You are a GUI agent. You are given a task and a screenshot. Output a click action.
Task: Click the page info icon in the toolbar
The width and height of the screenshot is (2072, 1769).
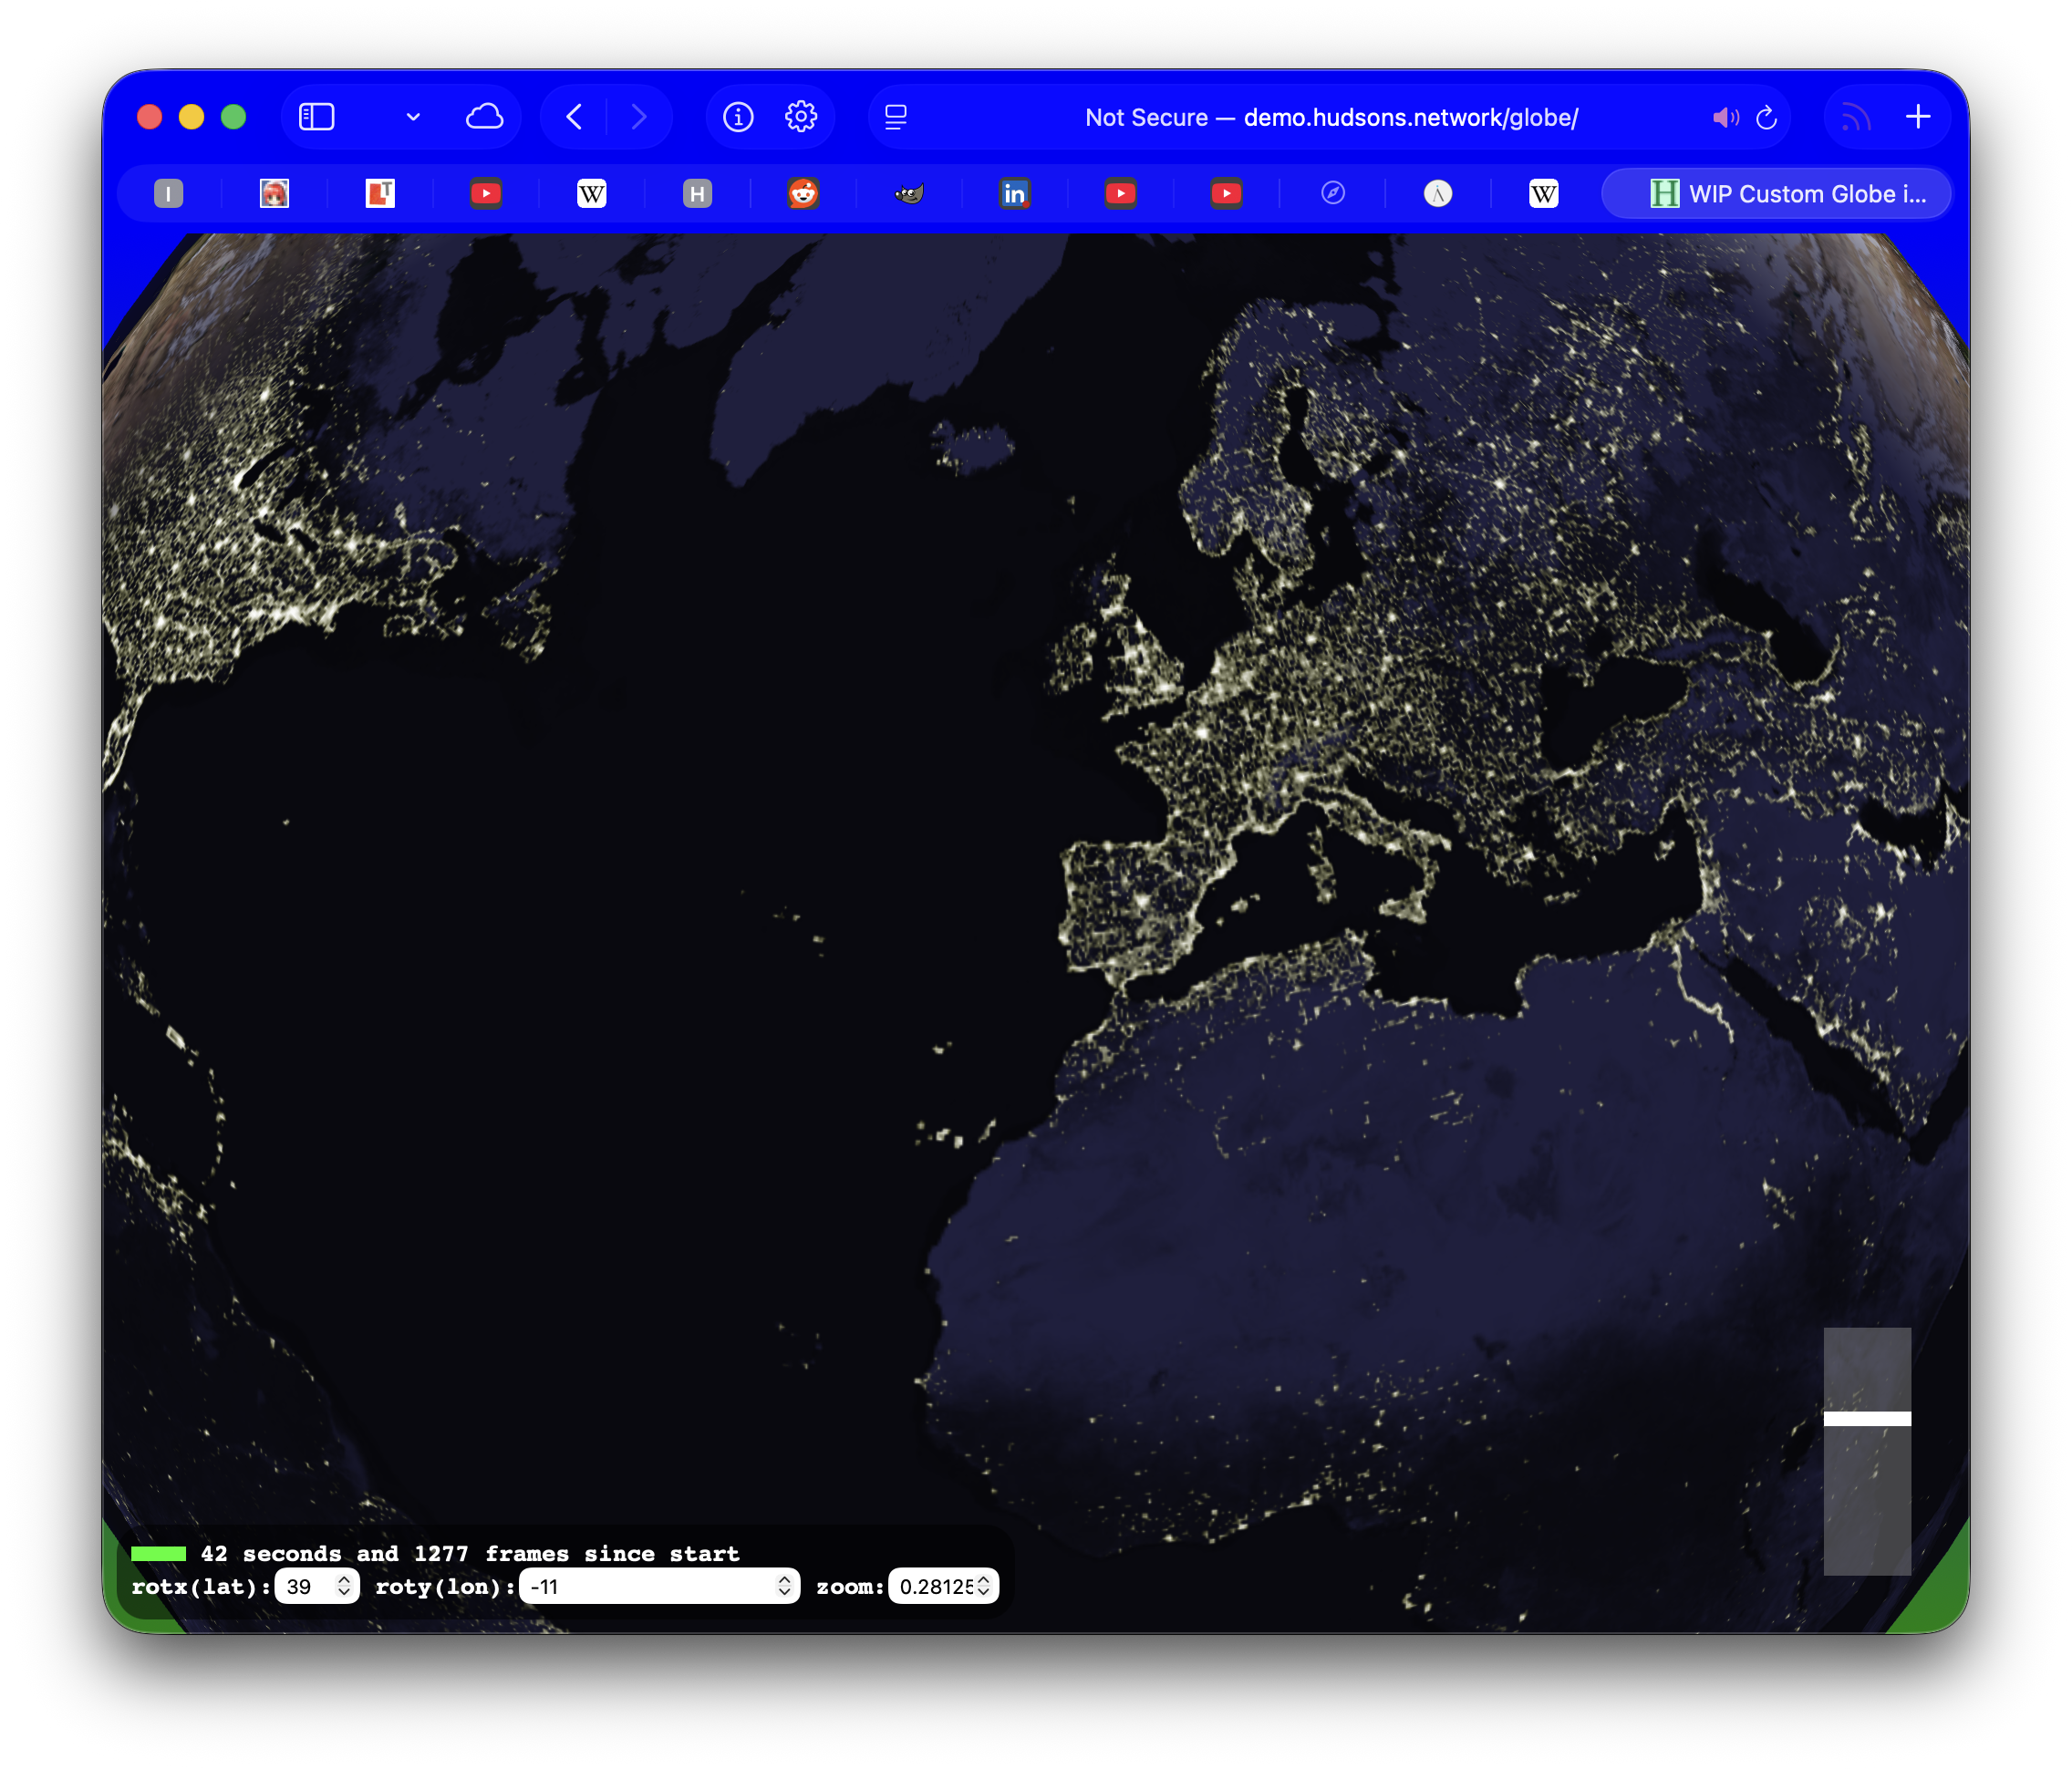738,116
